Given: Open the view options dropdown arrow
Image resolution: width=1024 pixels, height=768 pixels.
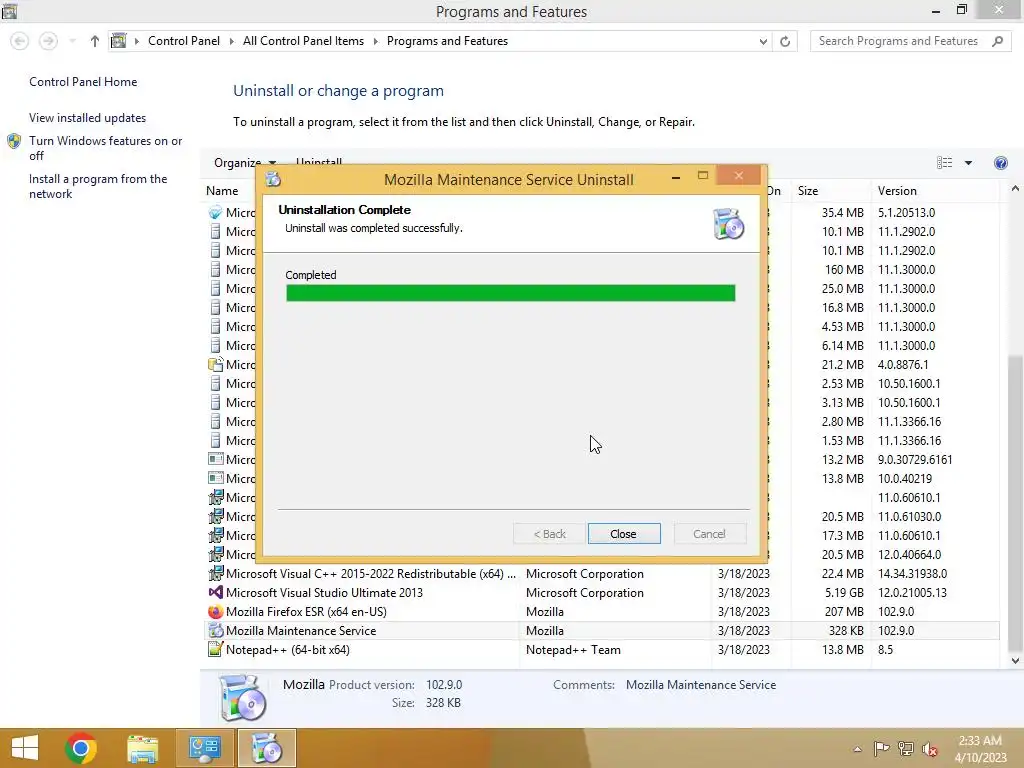Looking at the screenshot, I should coord(968,163).
